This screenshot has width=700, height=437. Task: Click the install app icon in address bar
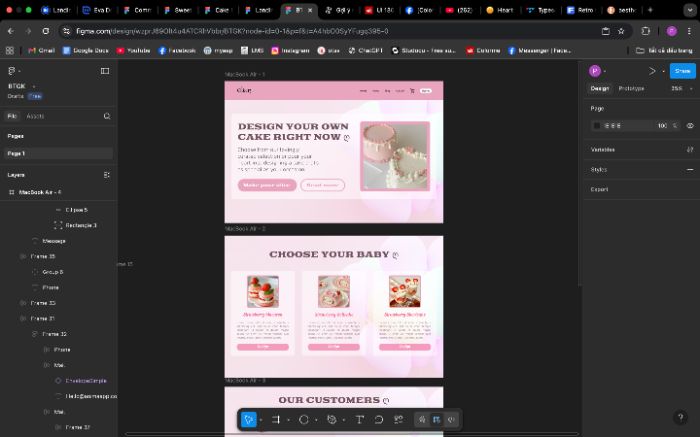tap(605, 31)
